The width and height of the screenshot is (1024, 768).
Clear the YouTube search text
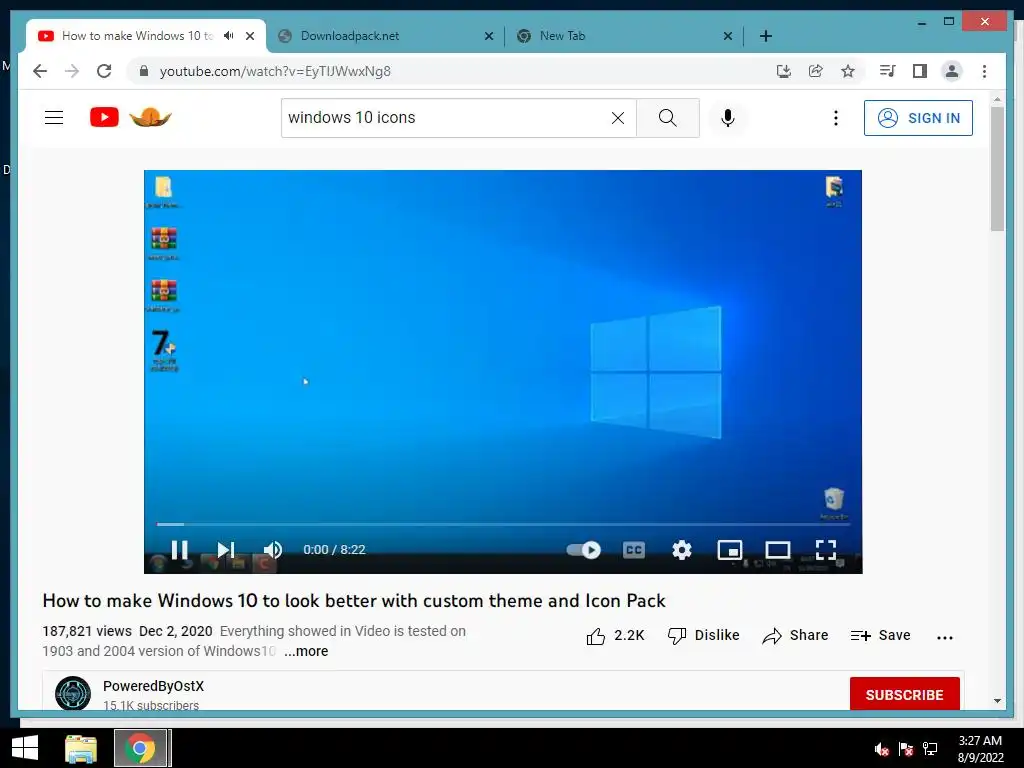pos(618,118)
